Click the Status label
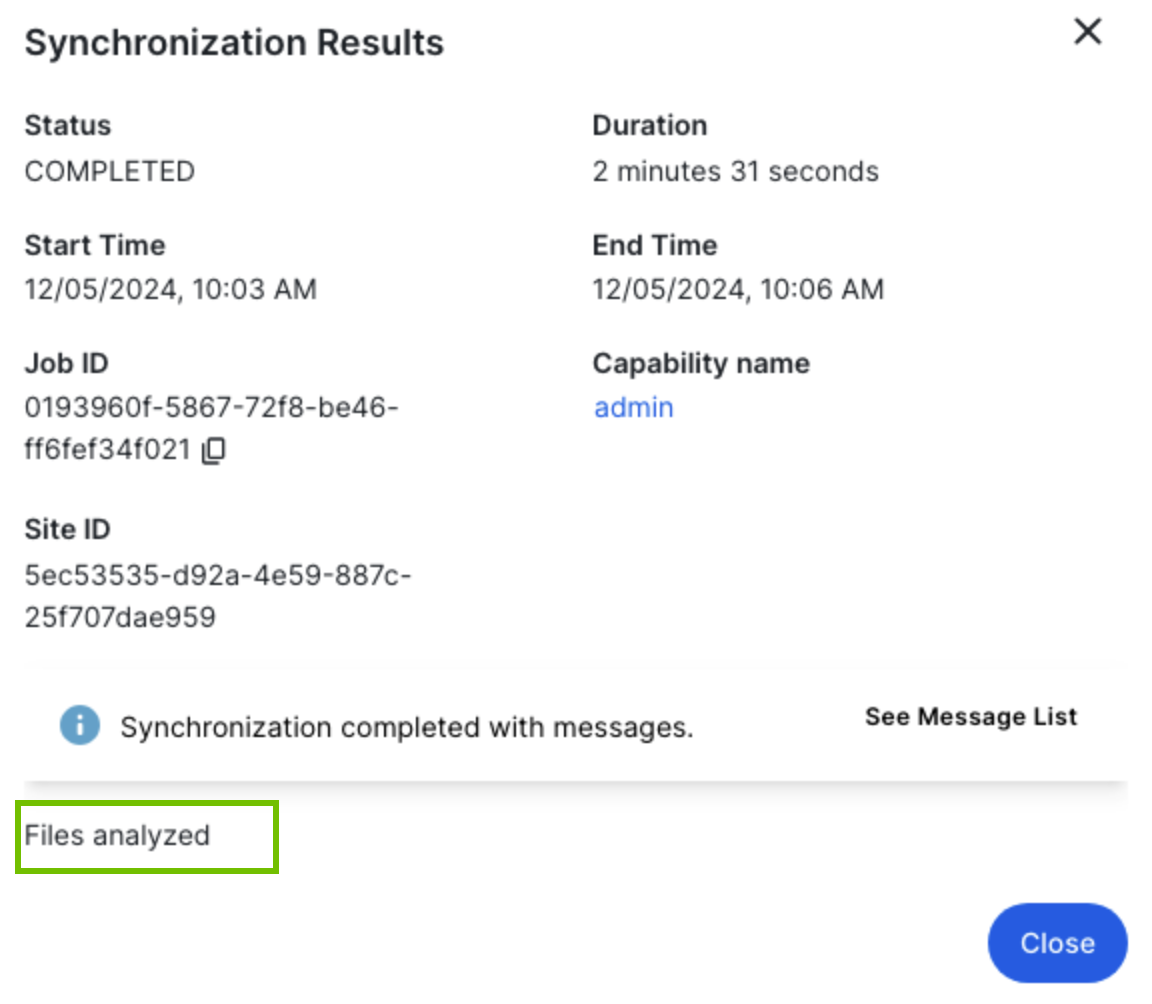Screen dimensions: 1152x1004 click(x=67, y=126)
